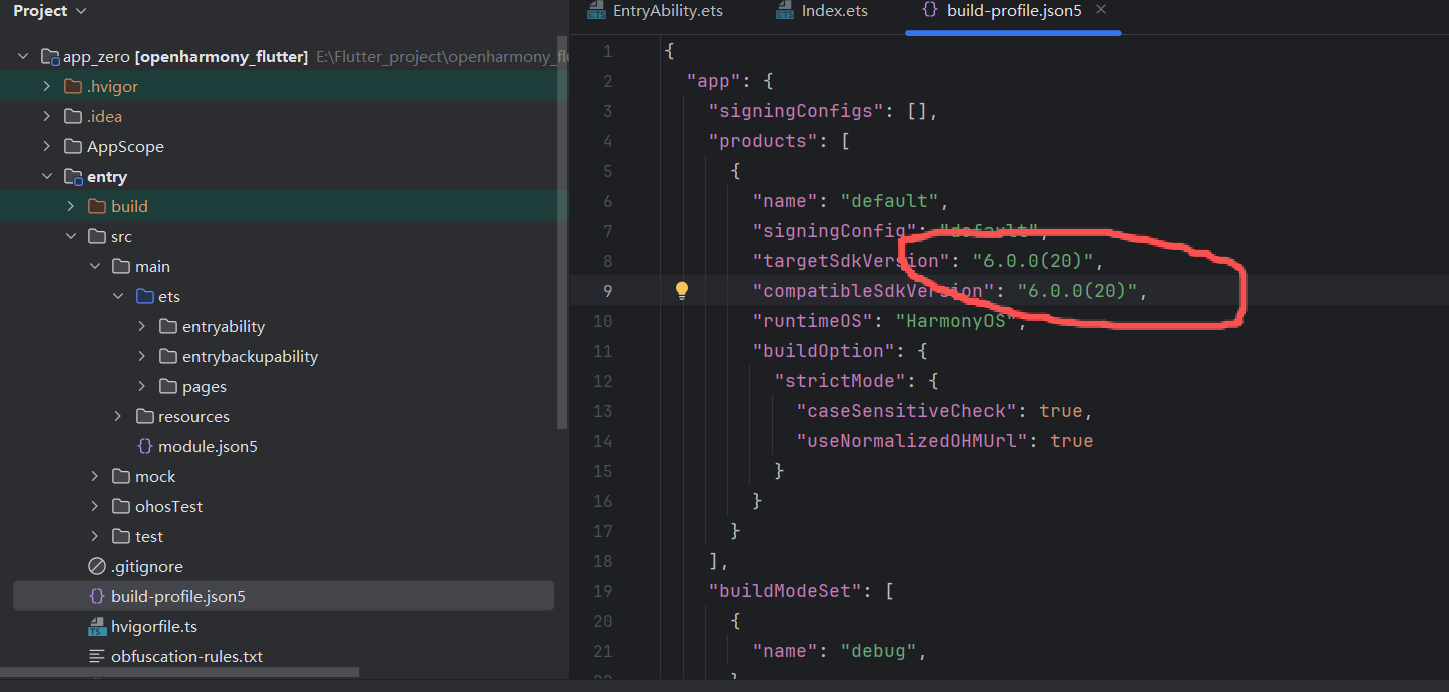This screenshot has height=692, width=1449.
Task: Collapse the ets folder
Action: coord(118,297)
